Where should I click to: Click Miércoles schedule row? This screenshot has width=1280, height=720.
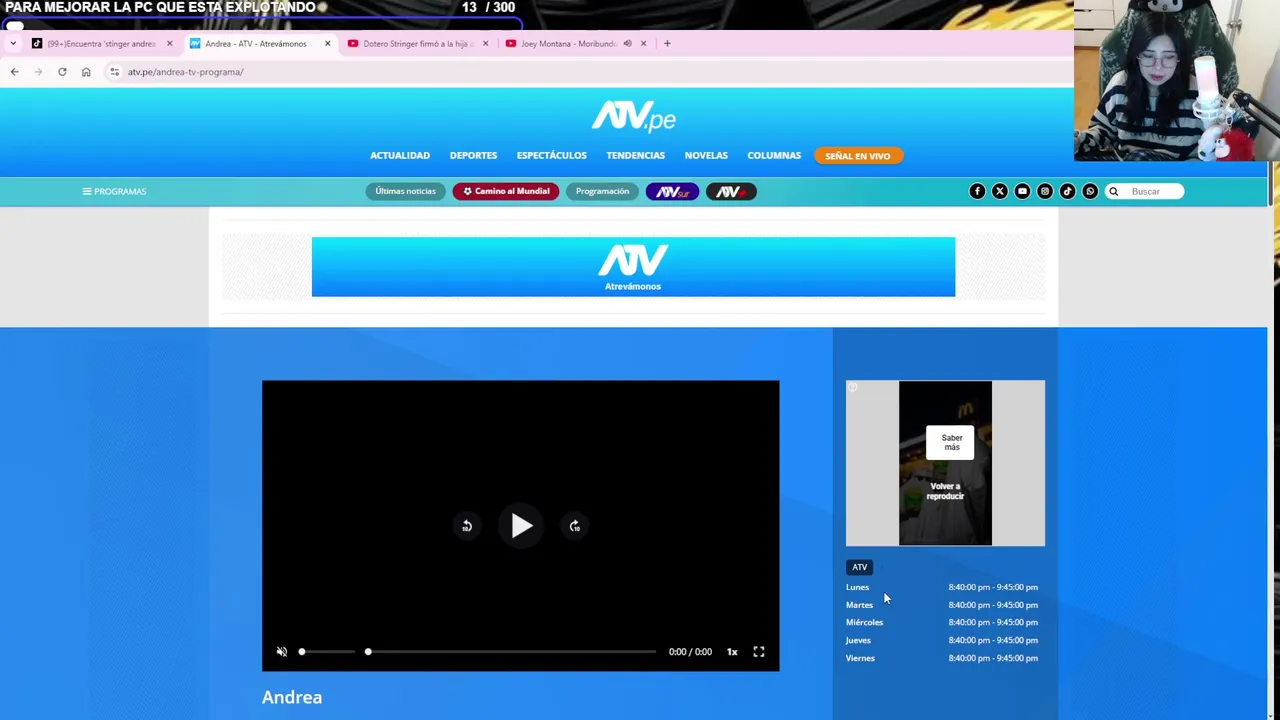[x=942, y=622]
